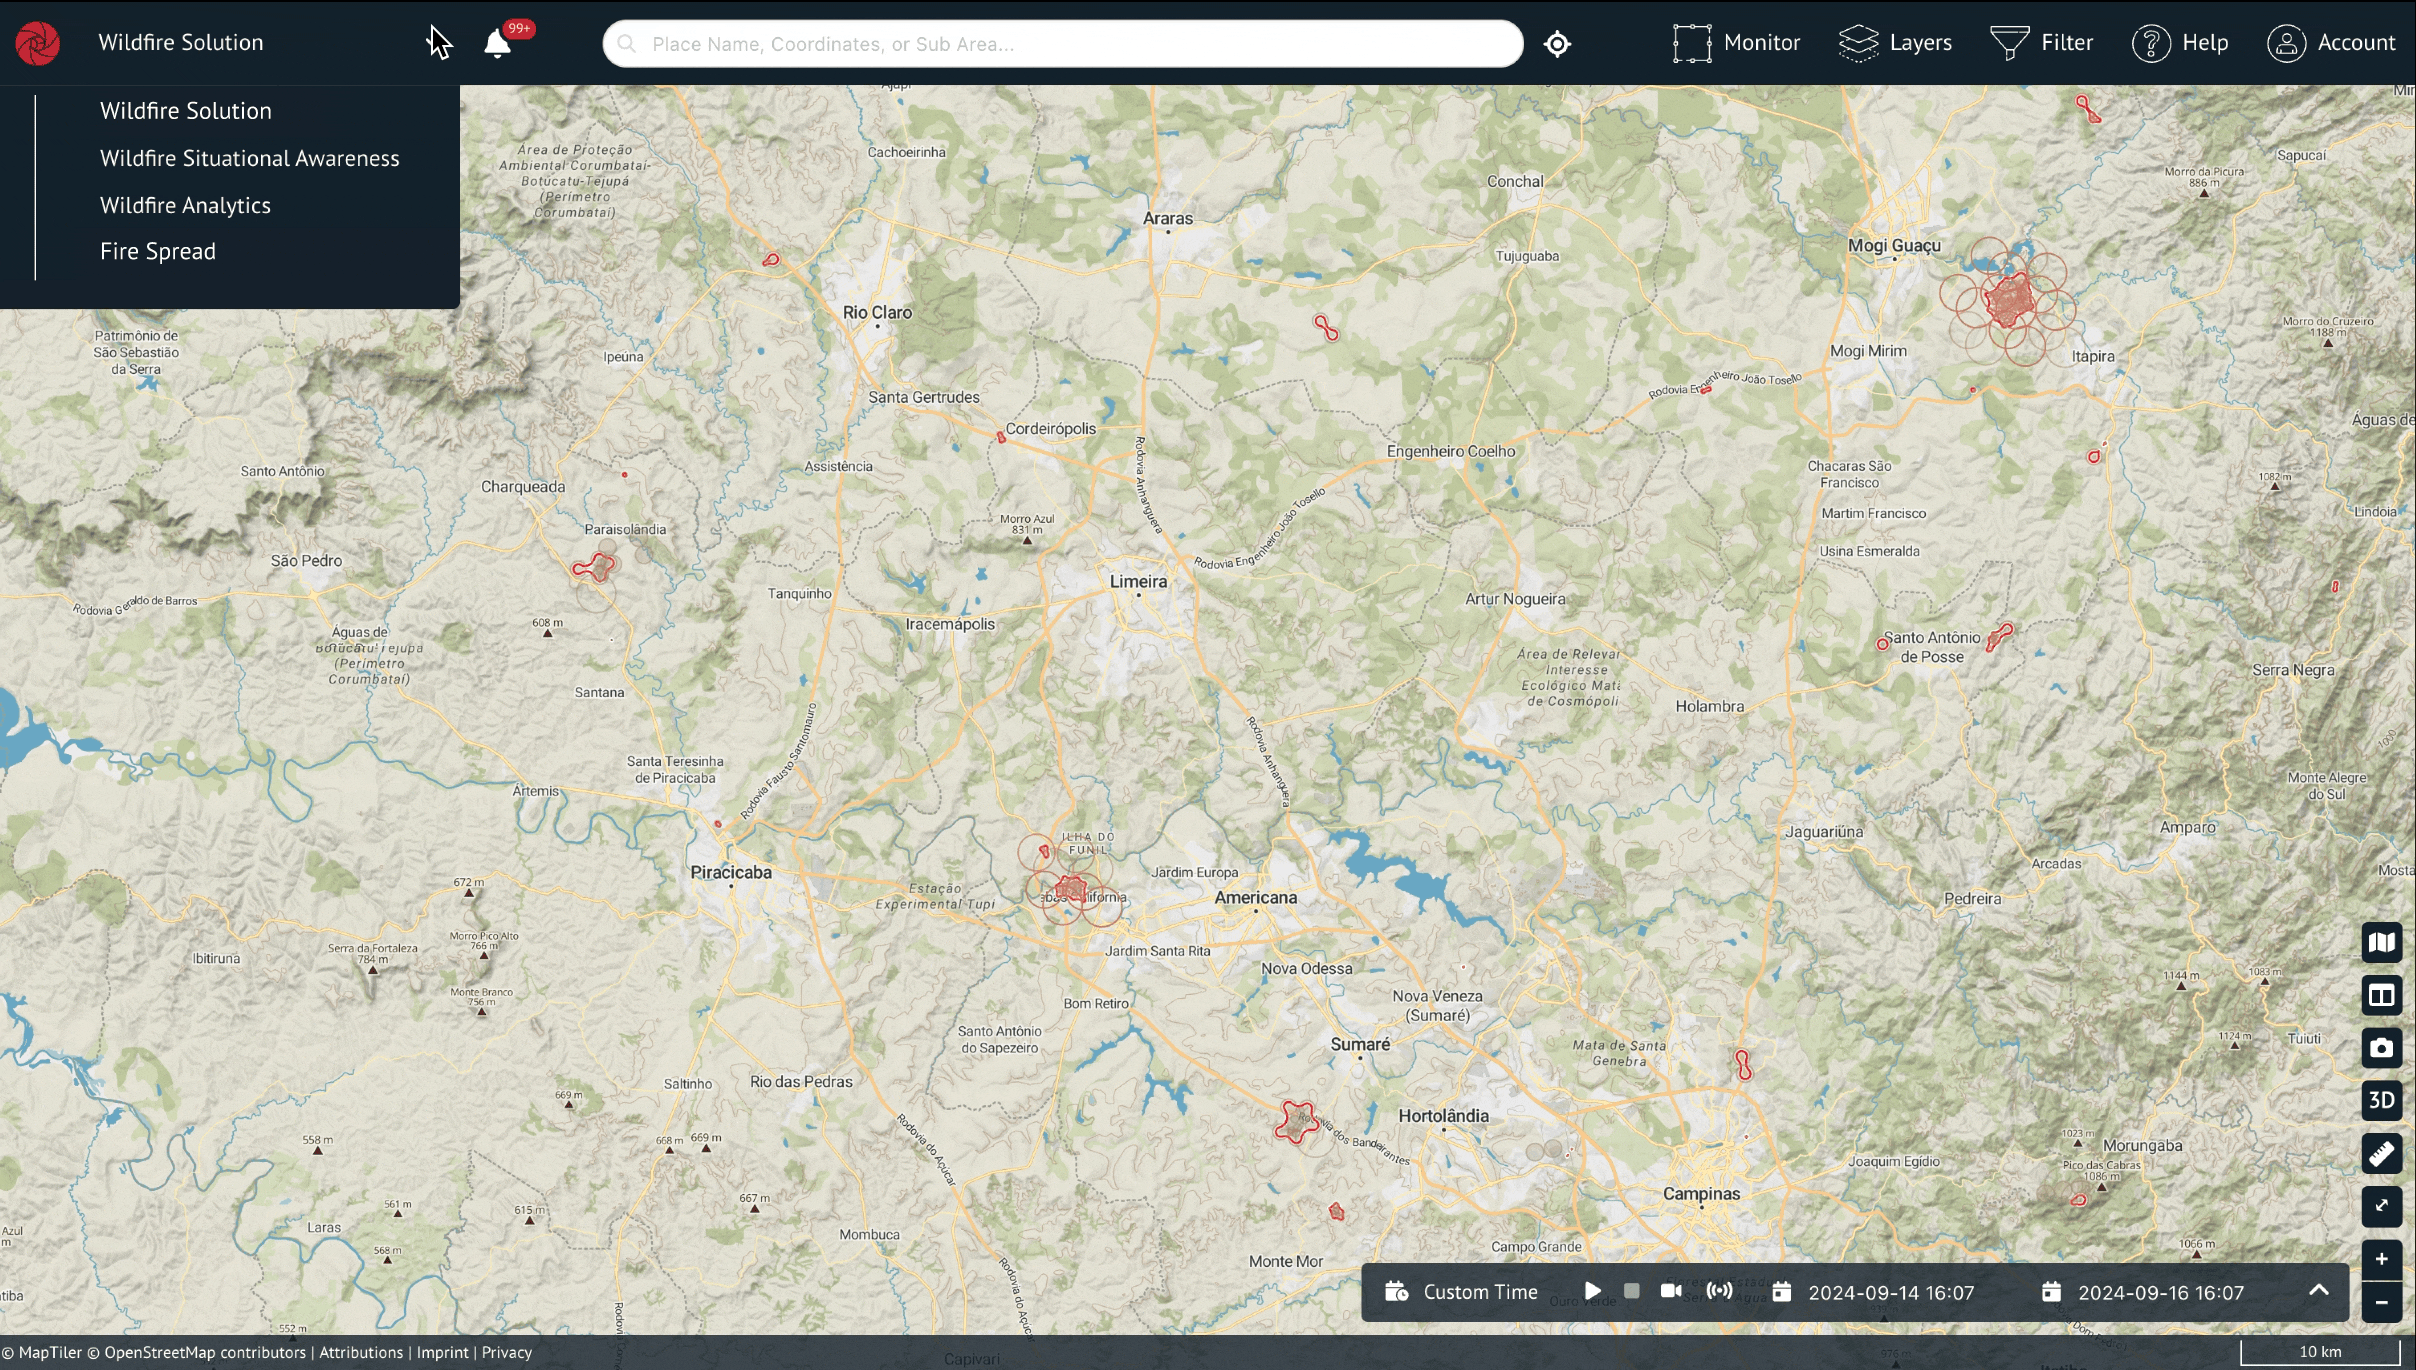
Task: Select the ruler measurement tool
Action: (2382, 1153)
